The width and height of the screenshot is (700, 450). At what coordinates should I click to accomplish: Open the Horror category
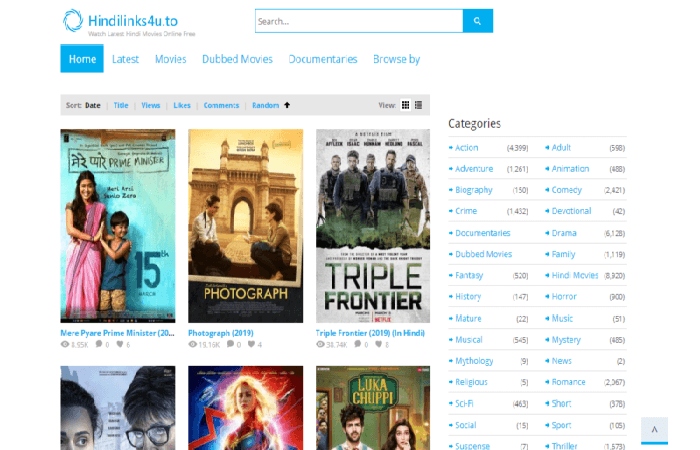pyautogui.click(x=564, y=296)
